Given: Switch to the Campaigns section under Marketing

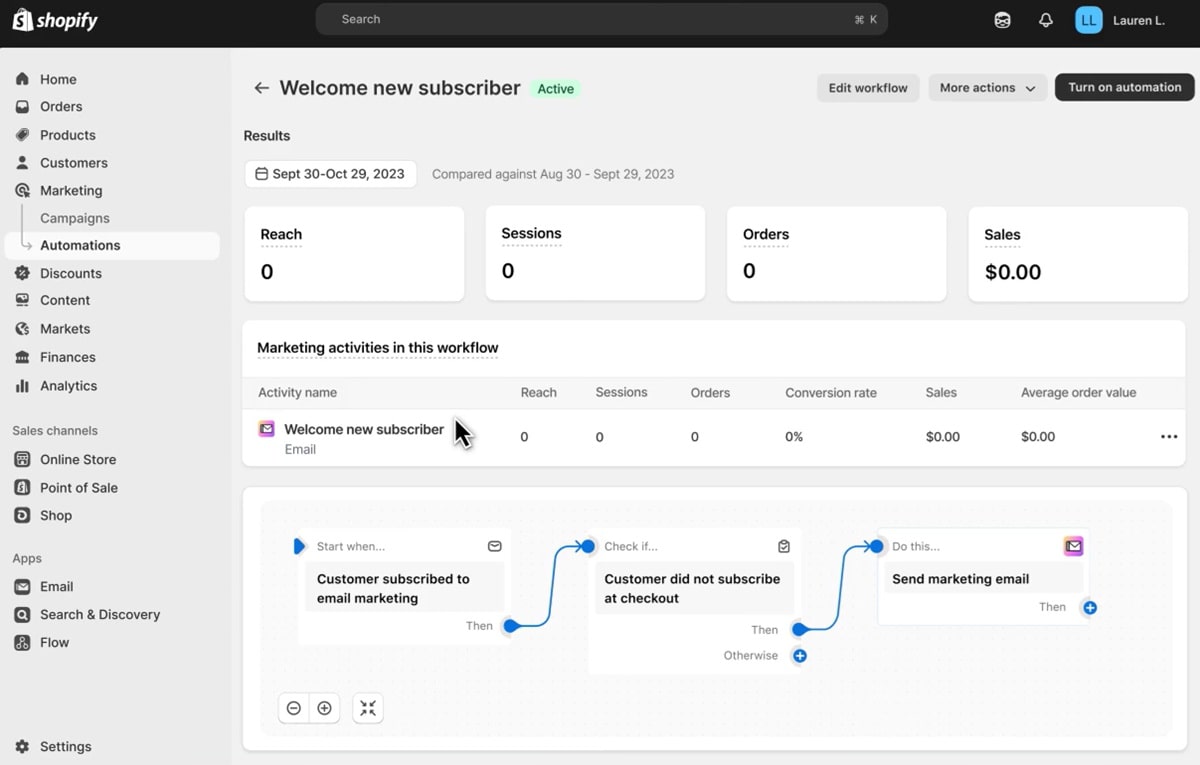Looking at the screenshot, I should click(74, 218).
